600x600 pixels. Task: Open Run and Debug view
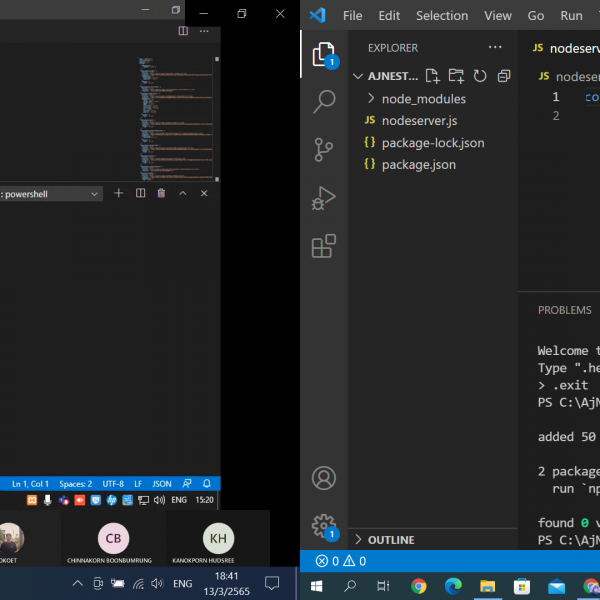324,198
